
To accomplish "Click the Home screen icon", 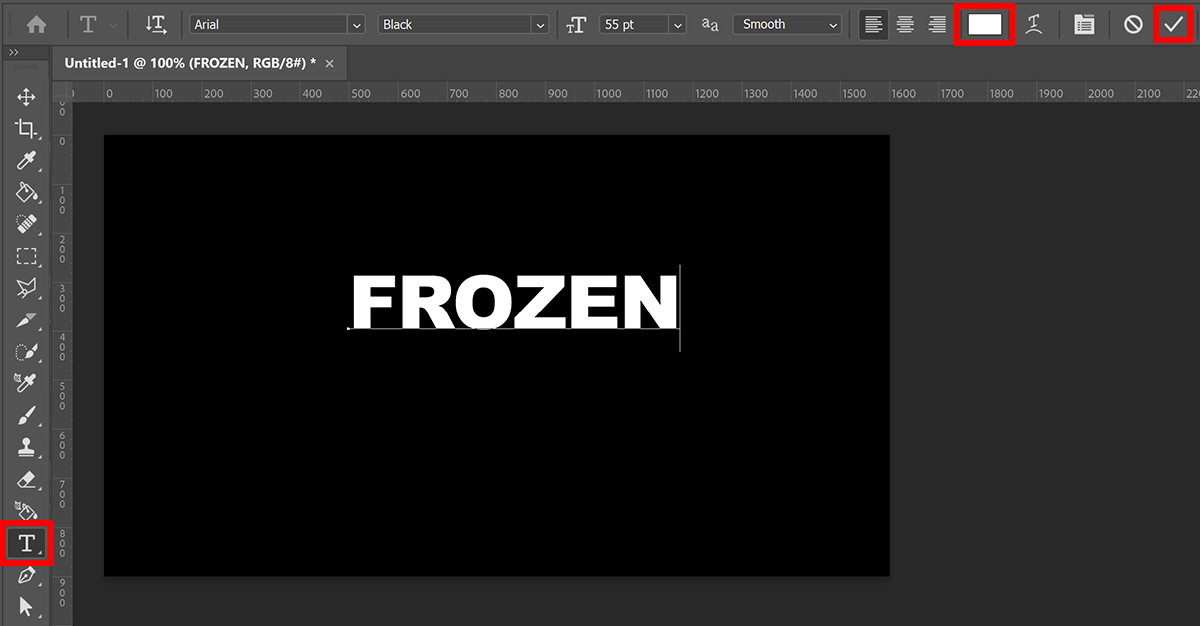I will click(x=37, y=23).
